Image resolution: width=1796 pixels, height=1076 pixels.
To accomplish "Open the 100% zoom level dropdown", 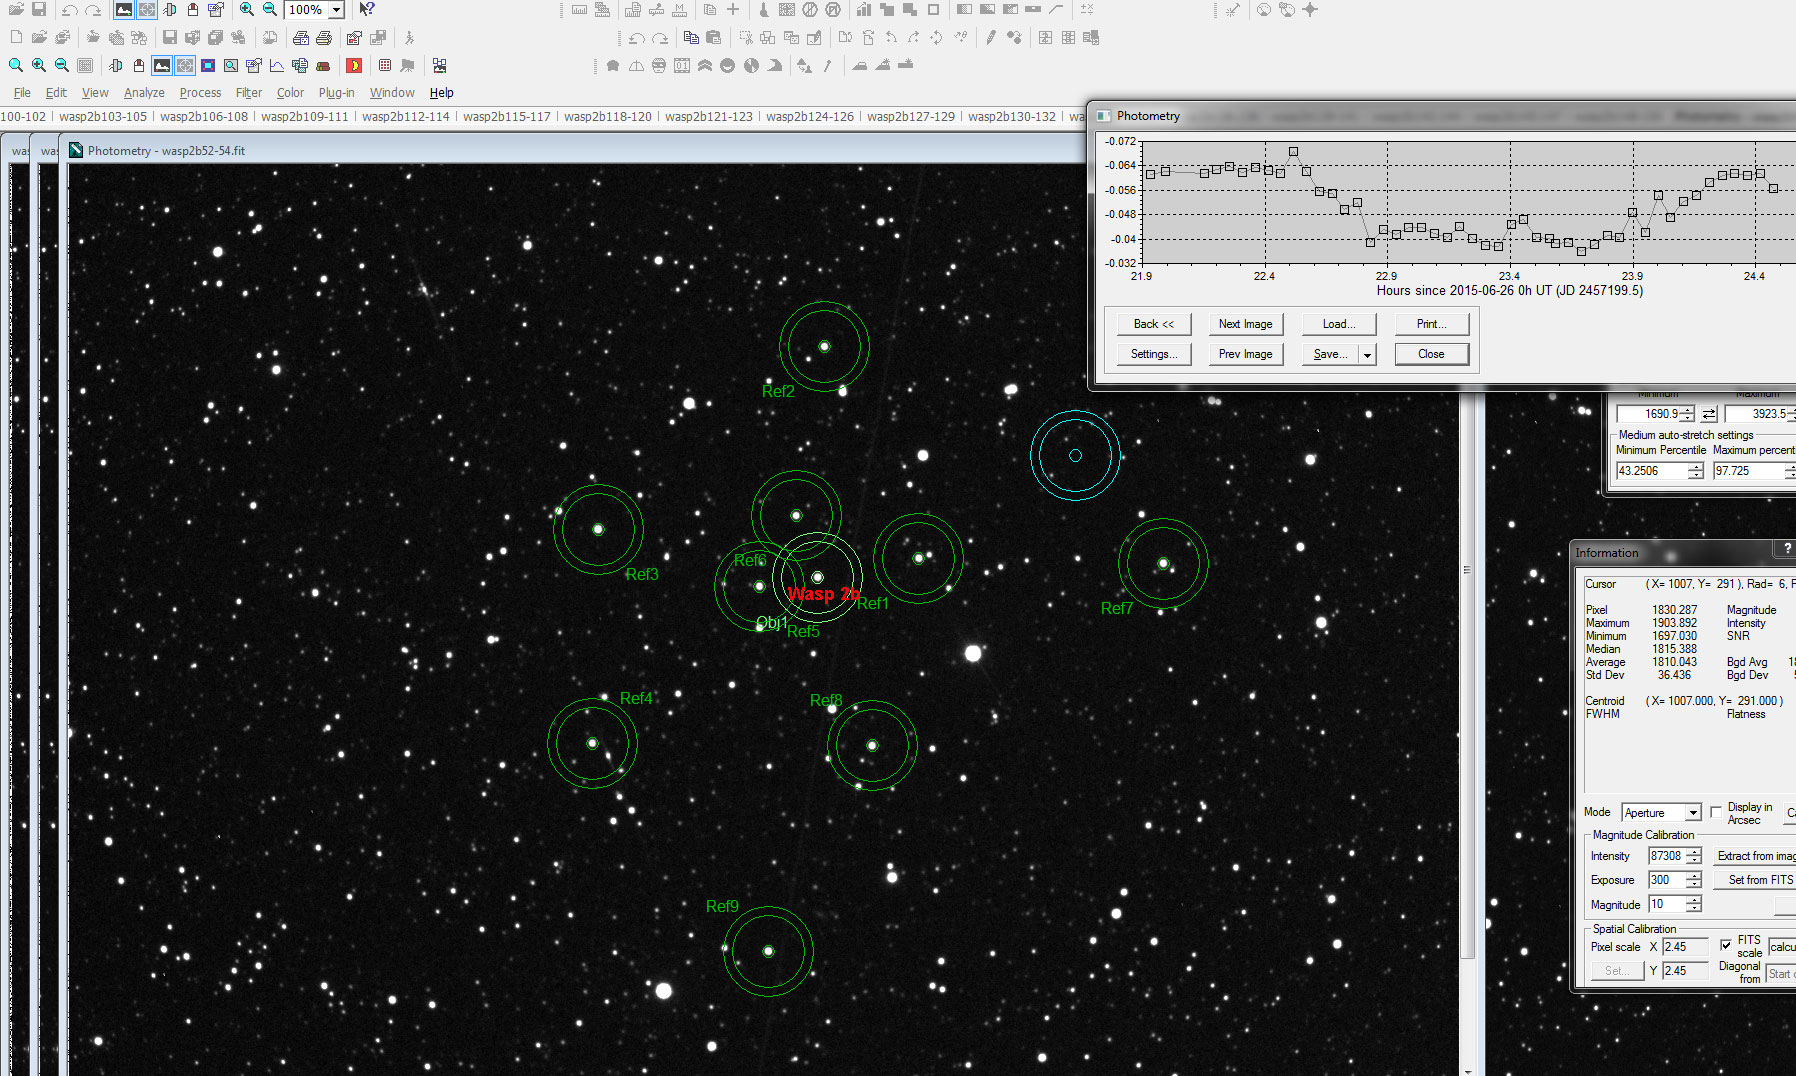I will tap(337, 10).
